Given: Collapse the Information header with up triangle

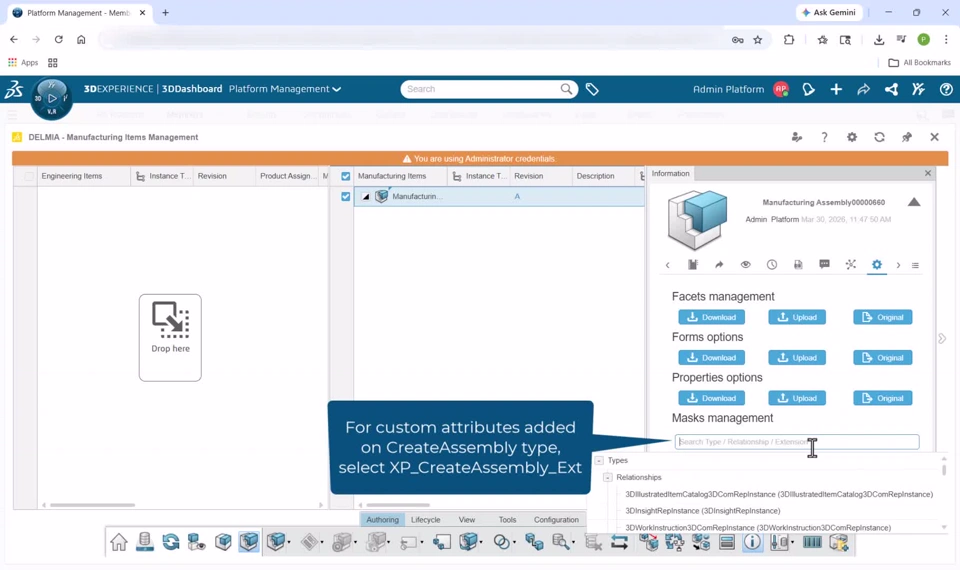Looking at the screenshot, I should pos(913,202).
